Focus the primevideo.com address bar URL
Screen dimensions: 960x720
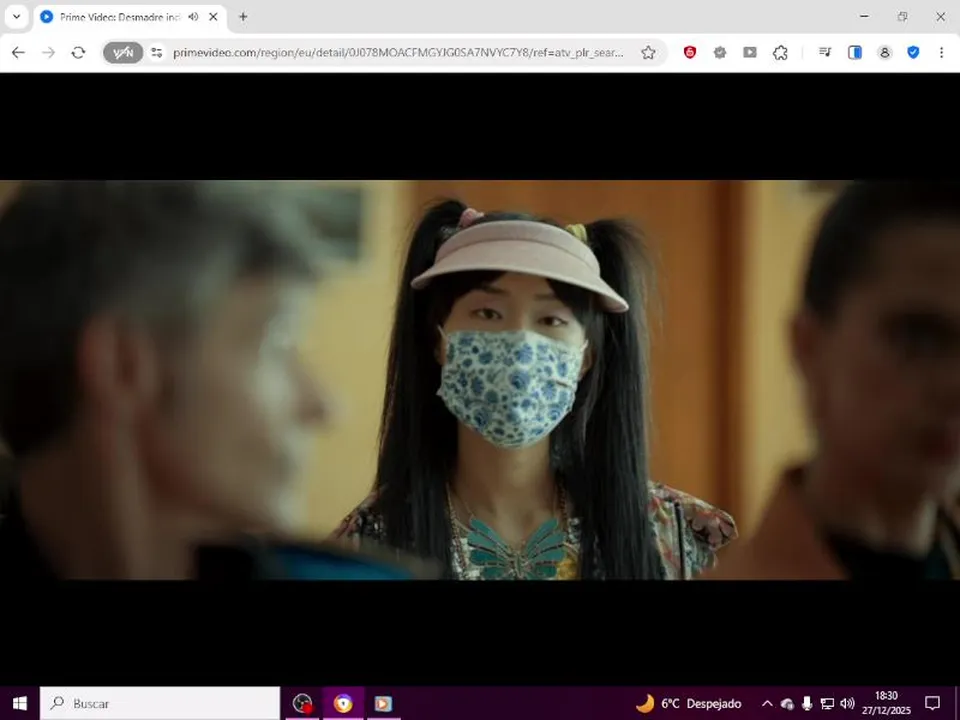(x=398, y=53)
